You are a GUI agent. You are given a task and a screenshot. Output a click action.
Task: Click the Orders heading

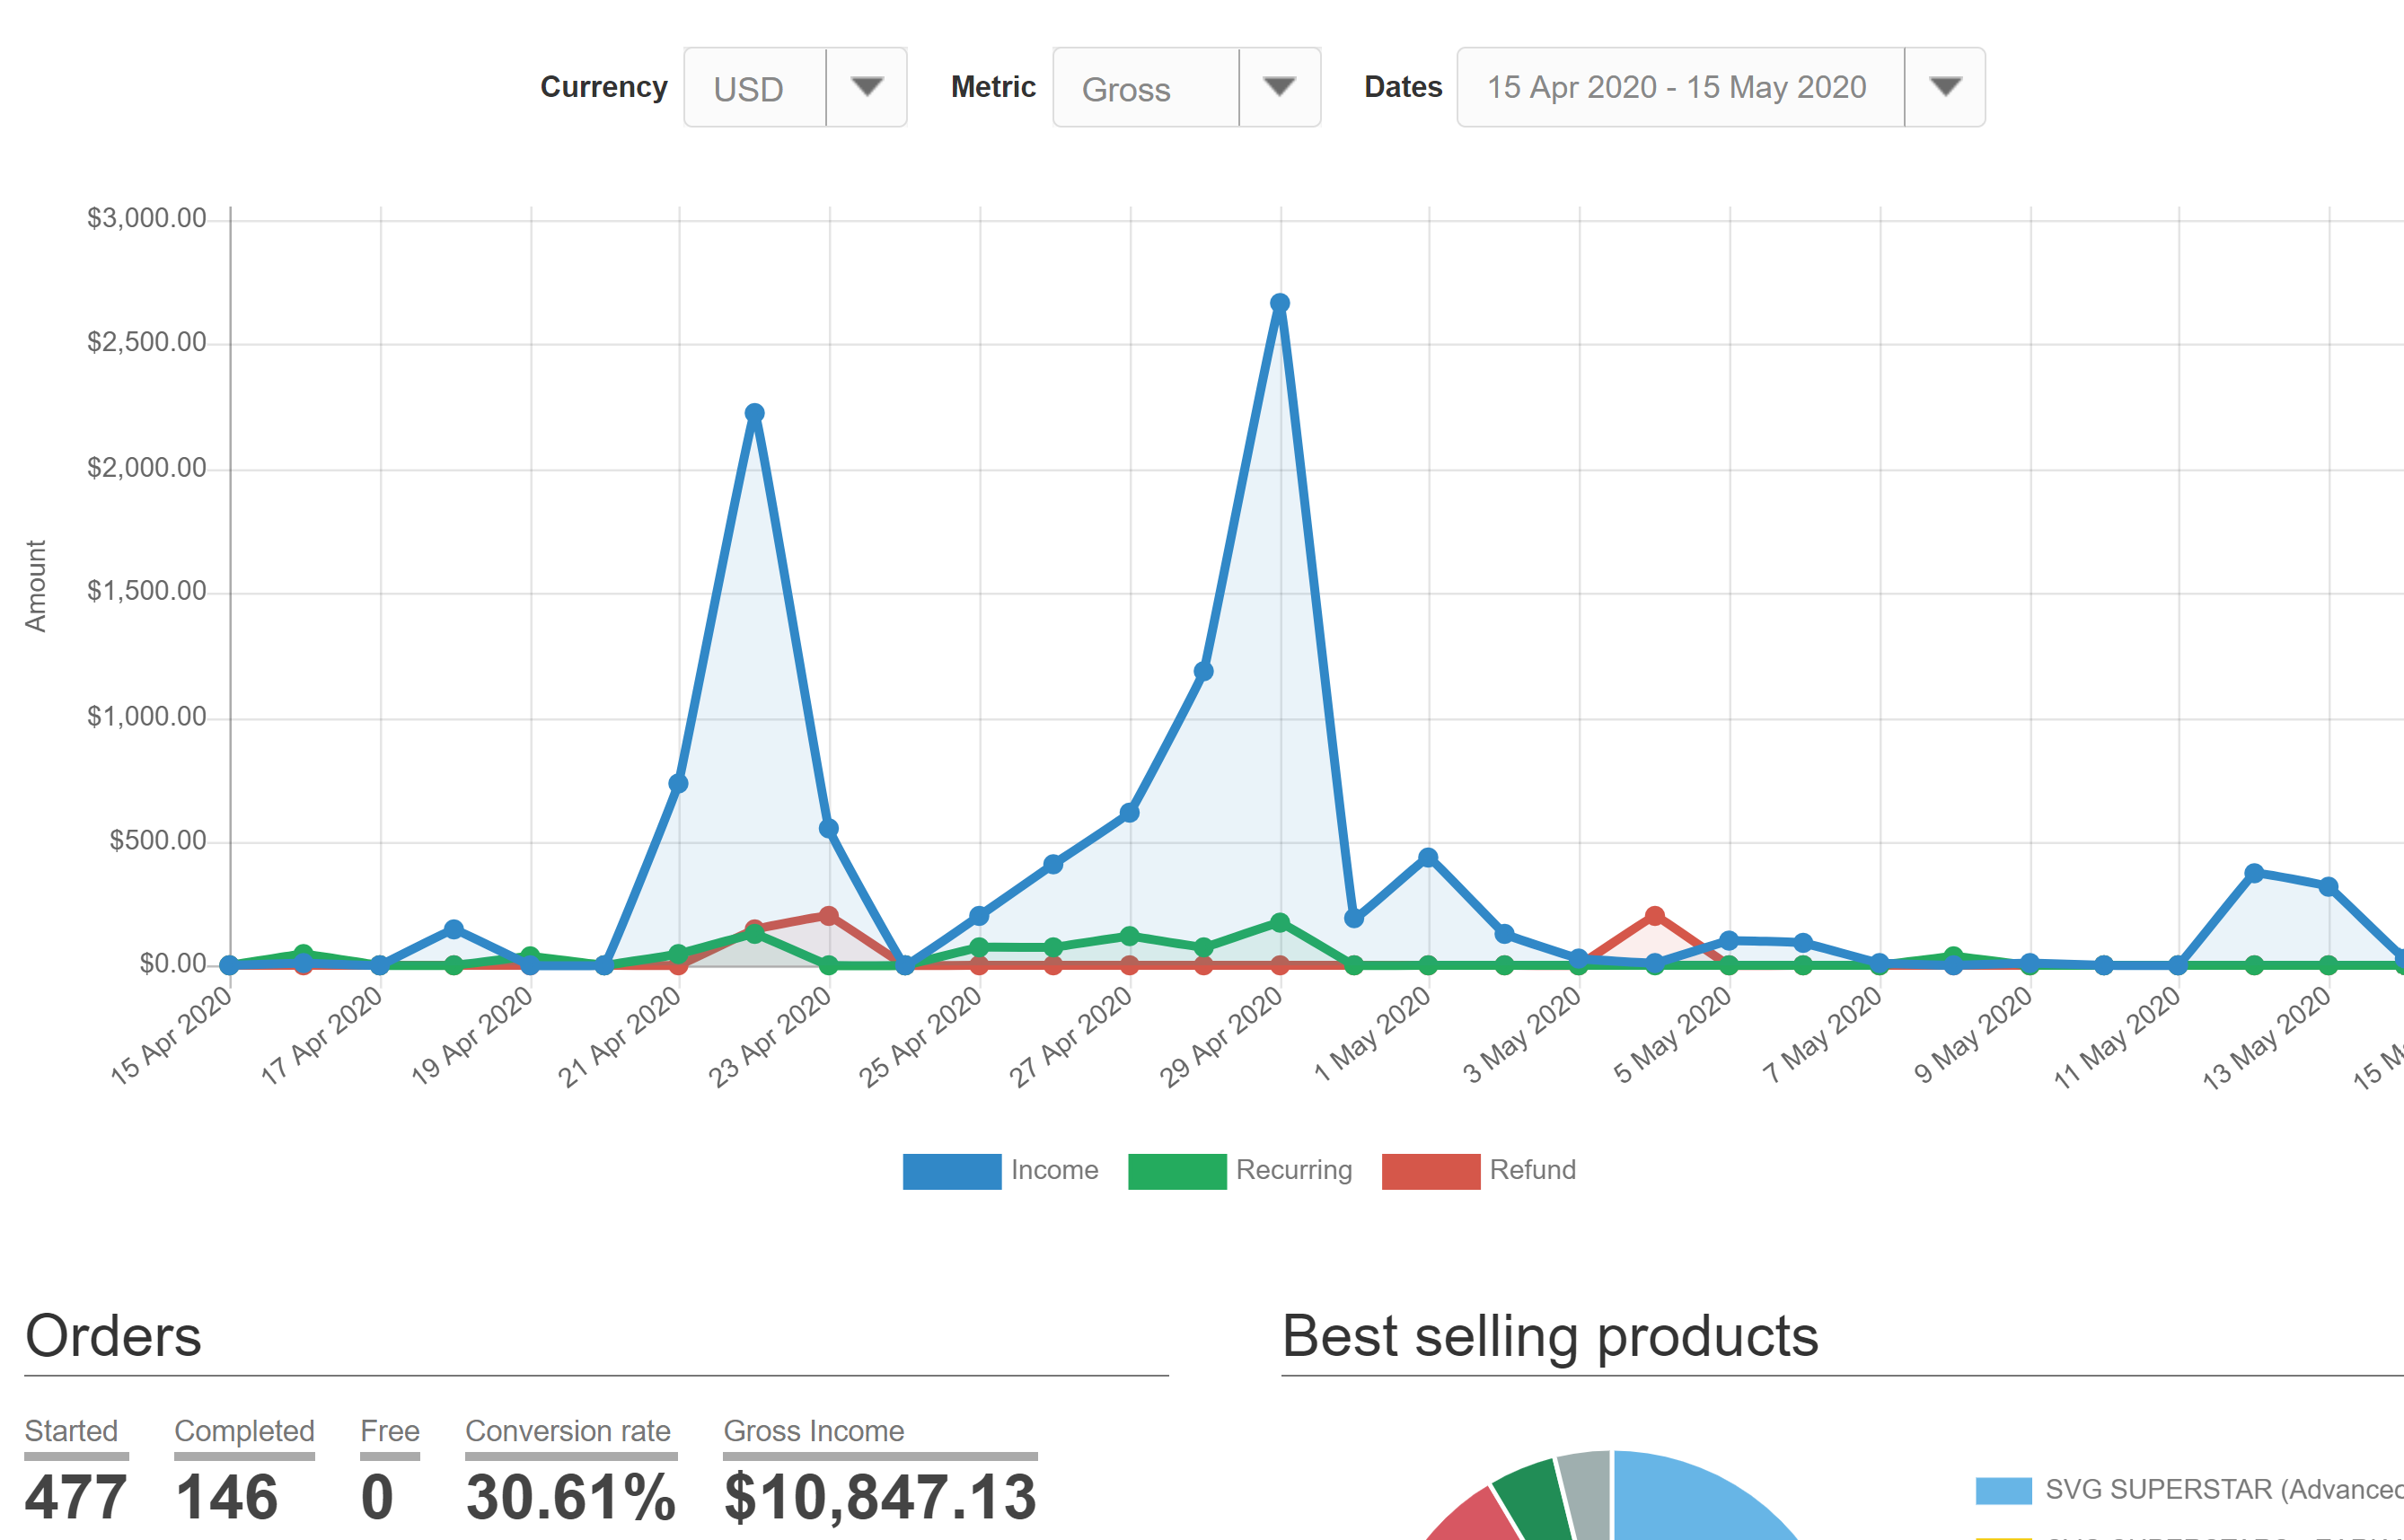pos(113,1336)
